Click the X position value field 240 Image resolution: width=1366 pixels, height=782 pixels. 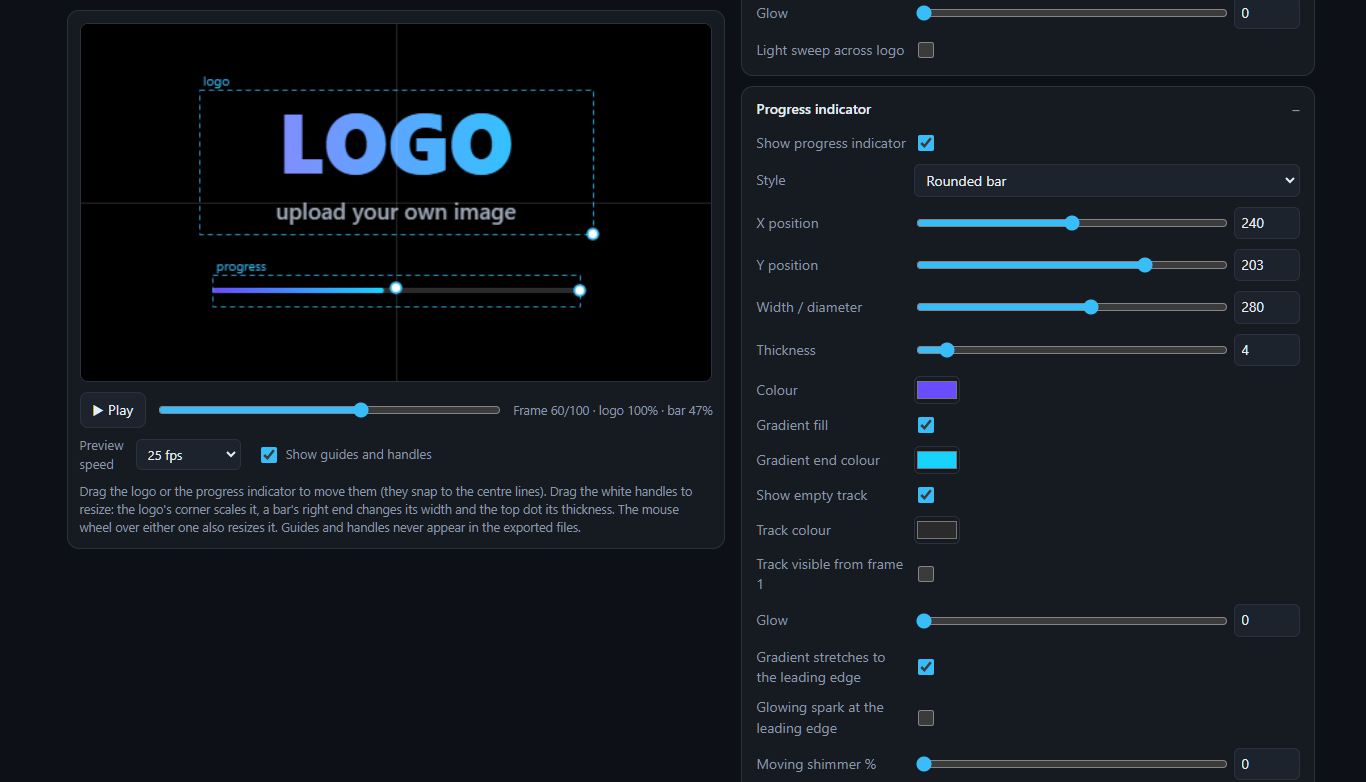tap(1266, 223)
